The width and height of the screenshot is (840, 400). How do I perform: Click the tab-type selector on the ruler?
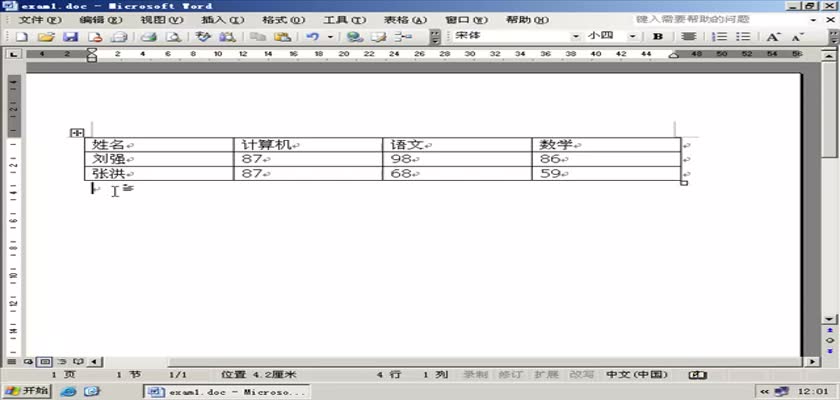click(12, 54)
